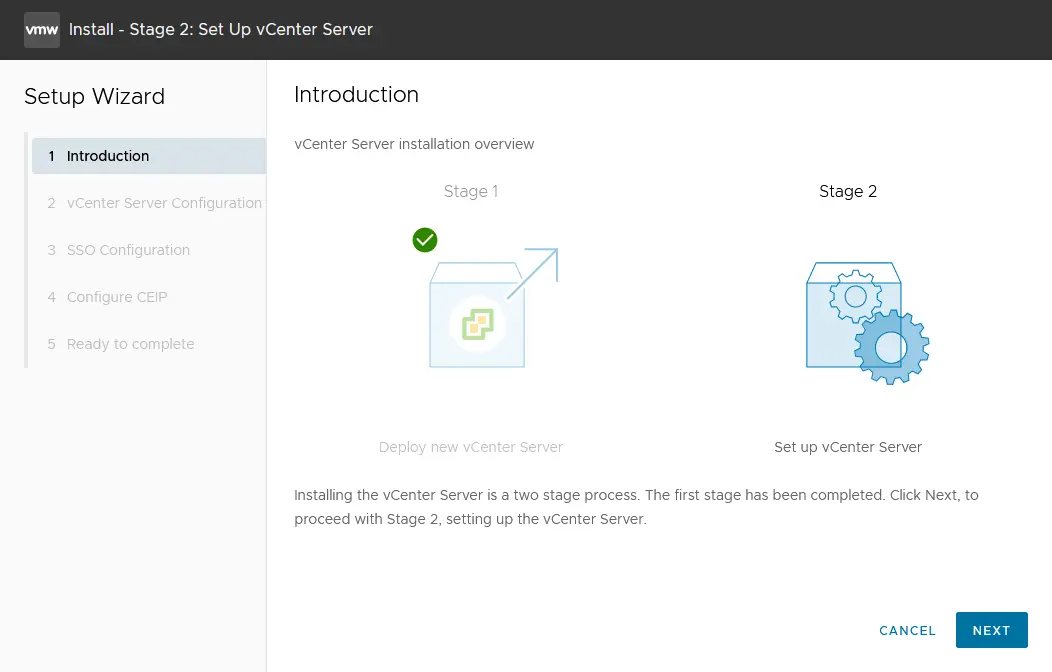Open the SSO Configuration step

pos(128,250)
